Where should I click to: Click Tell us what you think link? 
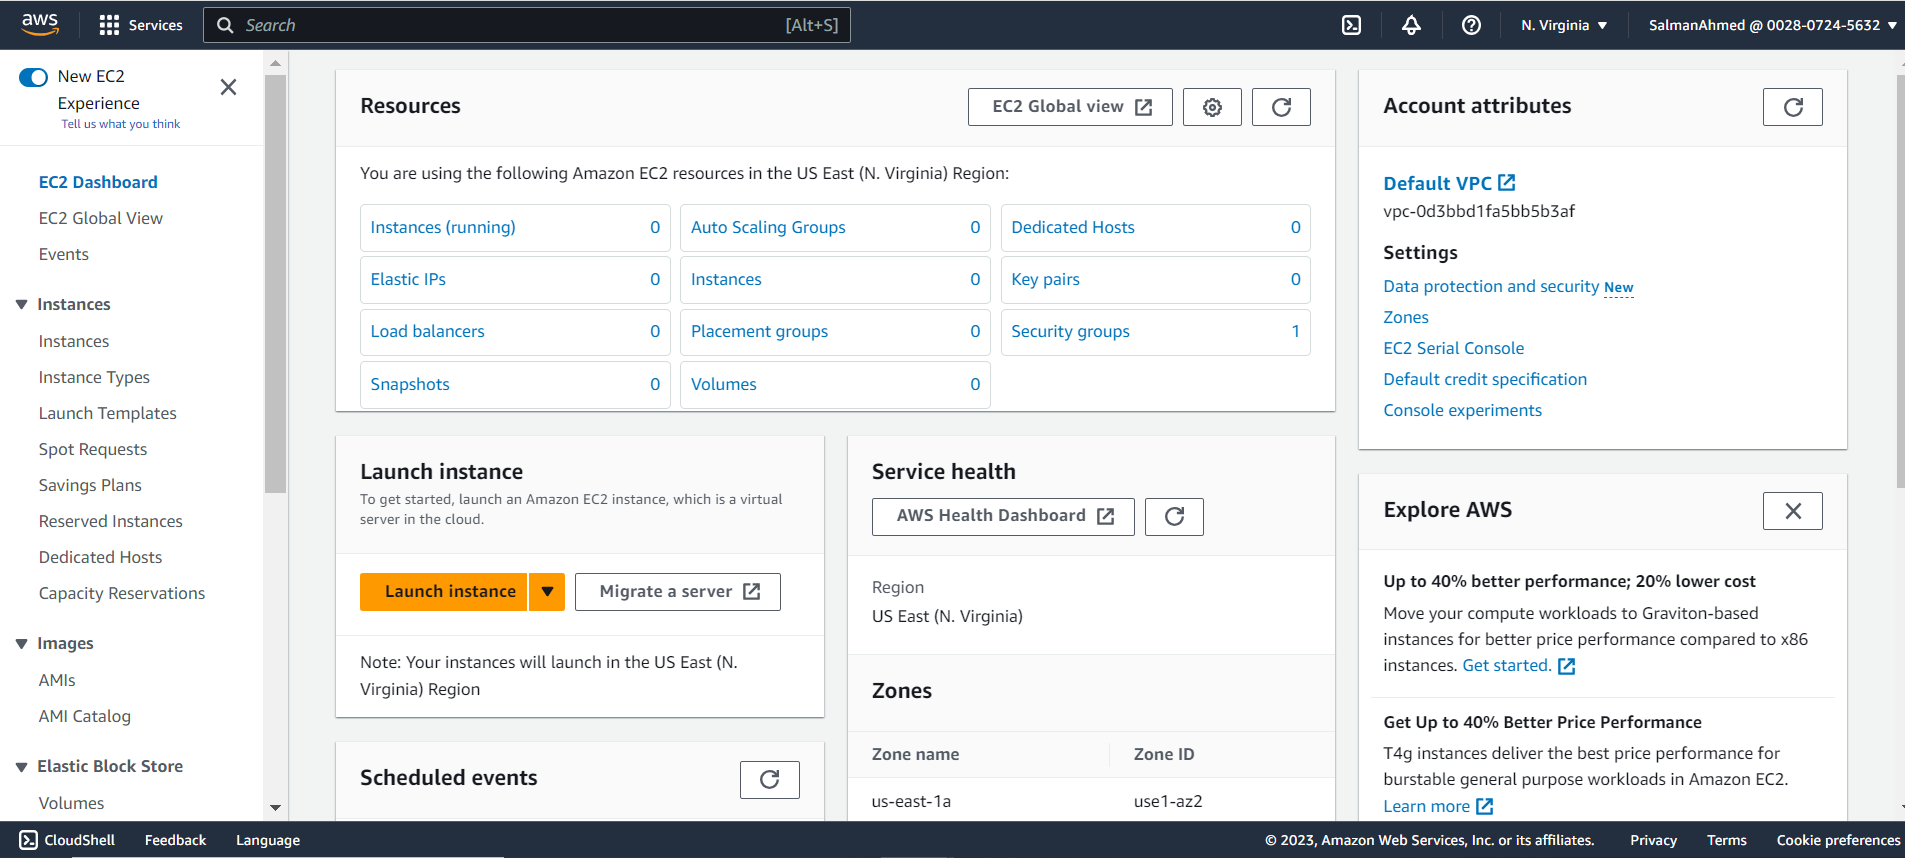(x=121, y=124)
